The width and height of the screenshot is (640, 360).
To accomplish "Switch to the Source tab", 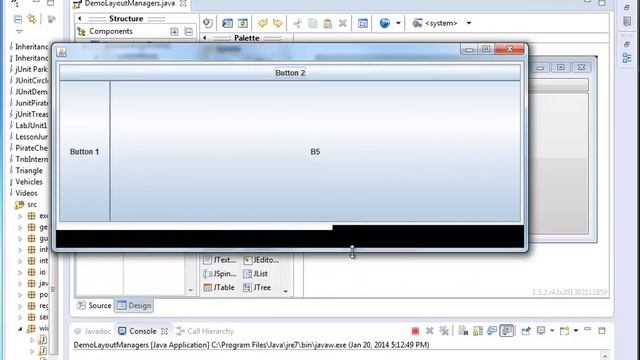I will tap(94, 305).
